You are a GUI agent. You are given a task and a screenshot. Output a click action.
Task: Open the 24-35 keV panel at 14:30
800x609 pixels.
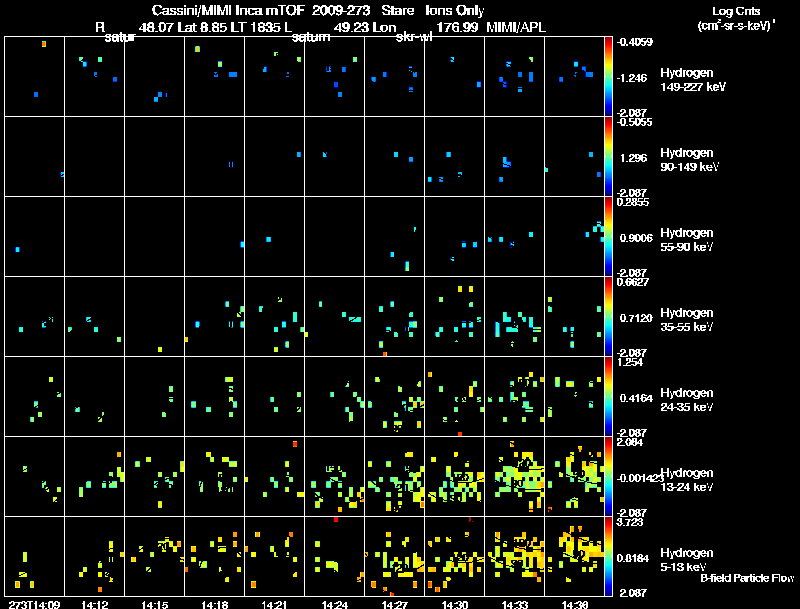pos(455,396)
